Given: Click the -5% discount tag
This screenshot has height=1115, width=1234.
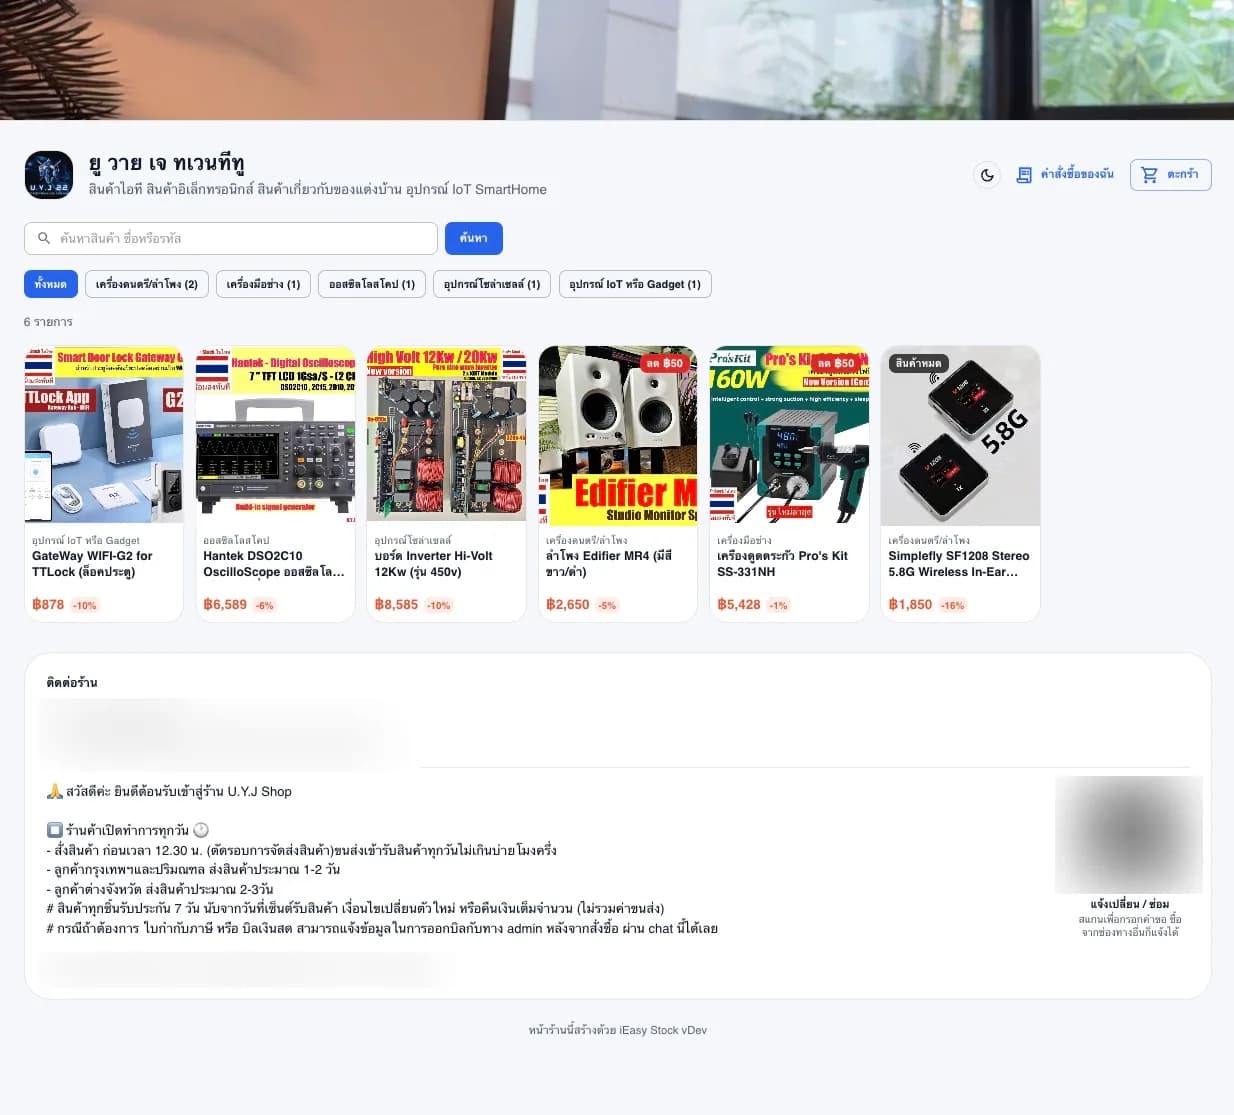Looking at the screenshot, I should pyautogui.click(x=607, y=606).
